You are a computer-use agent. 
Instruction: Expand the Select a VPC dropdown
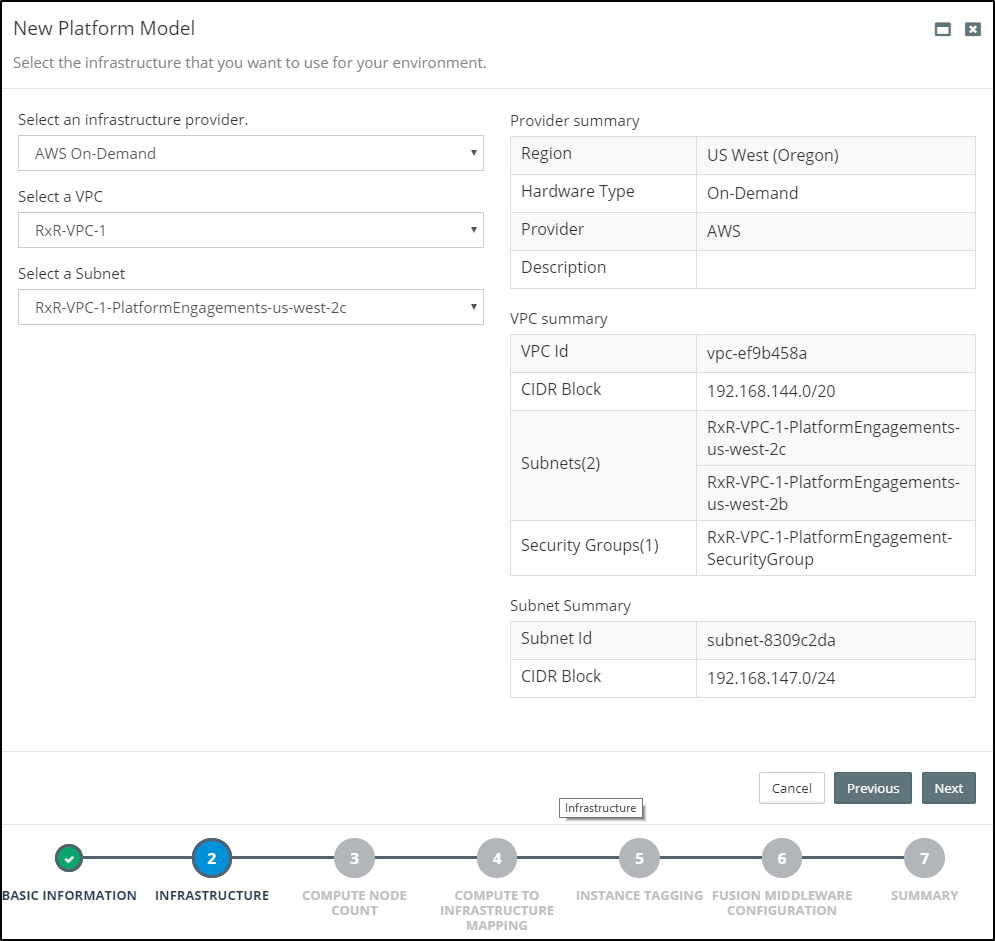point(250,230)
